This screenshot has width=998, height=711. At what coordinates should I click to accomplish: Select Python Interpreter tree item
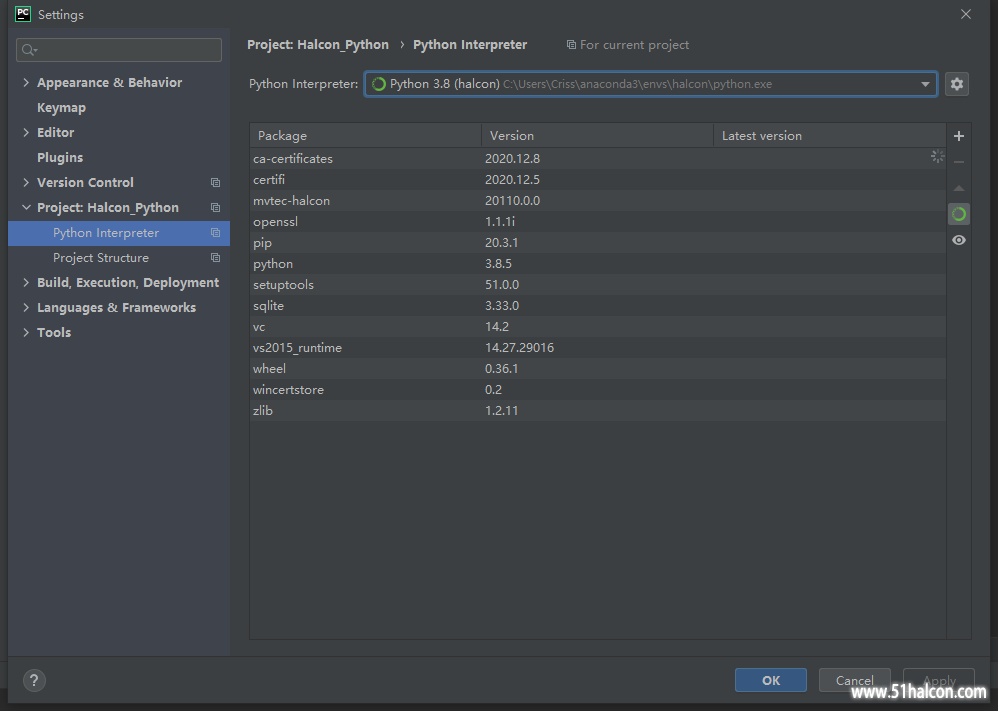(x=119, y=233)
